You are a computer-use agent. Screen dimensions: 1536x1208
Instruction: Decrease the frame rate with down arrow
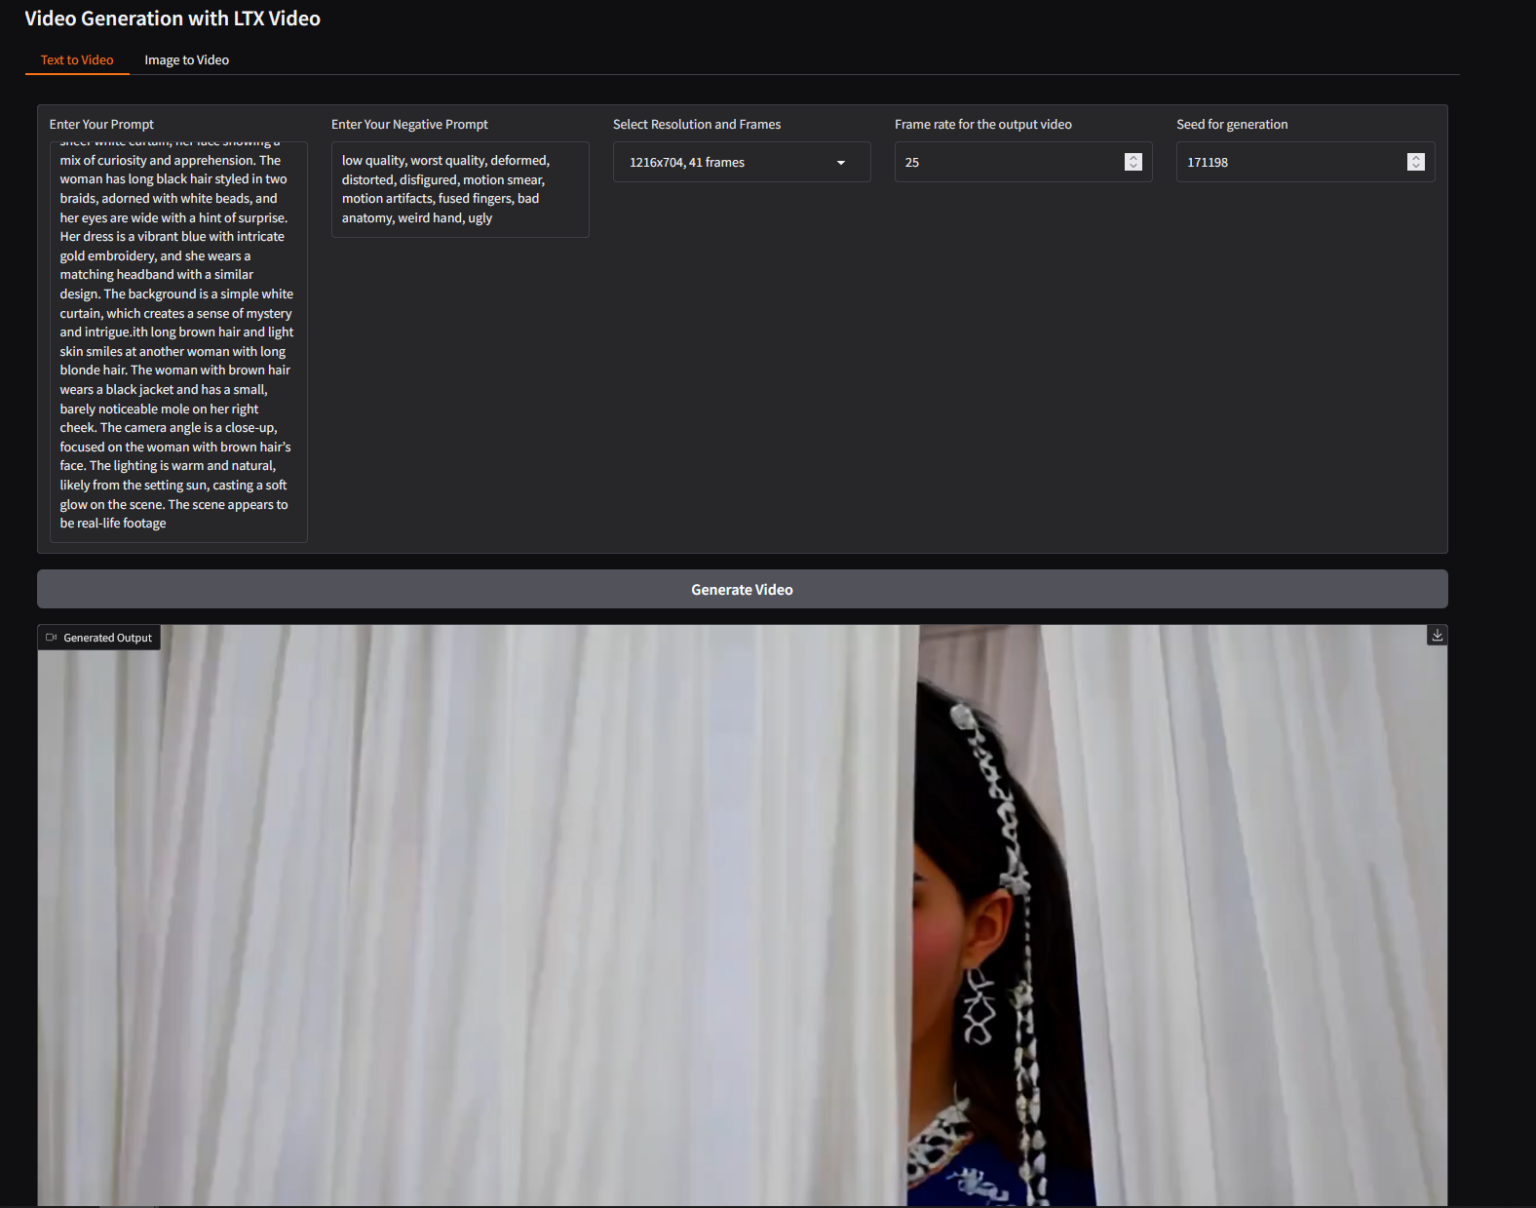click(x=1133, y=166)
